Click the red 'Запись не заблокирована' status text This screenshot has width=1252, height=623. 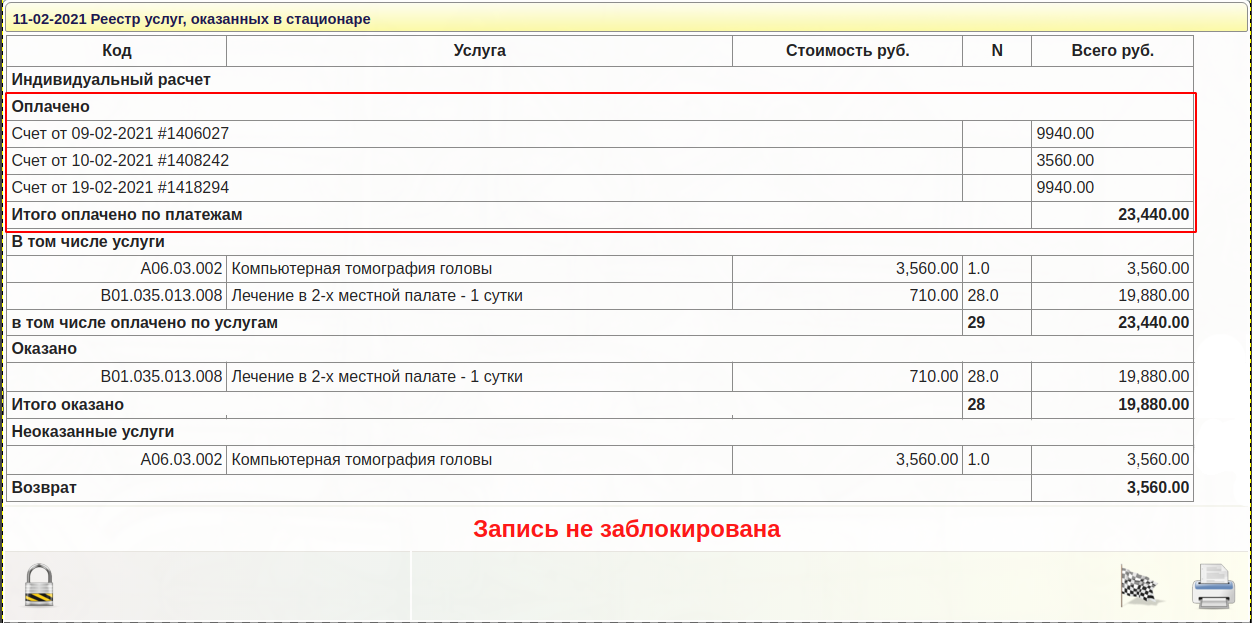pyautogui.click(x=626, y=529)
